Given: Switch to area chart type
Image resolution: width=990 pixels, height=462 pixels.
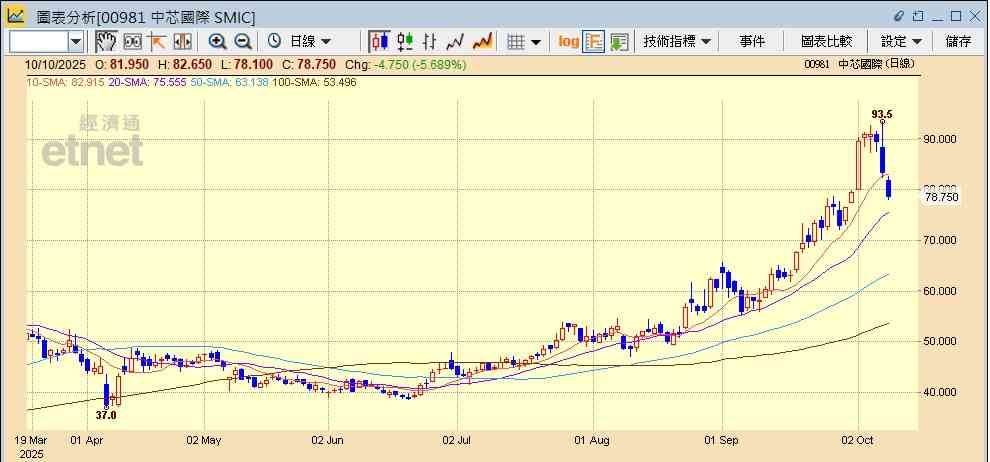Looking at the screenshot, I should [482, 41].
